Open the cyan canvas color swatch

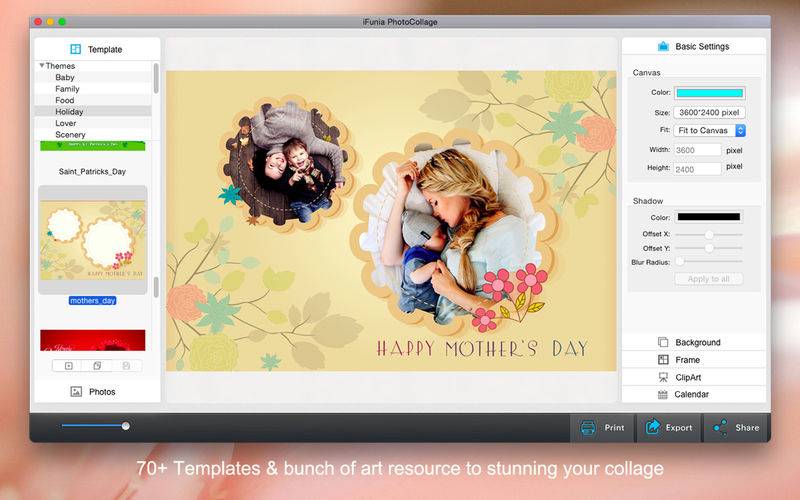[709, 93]
